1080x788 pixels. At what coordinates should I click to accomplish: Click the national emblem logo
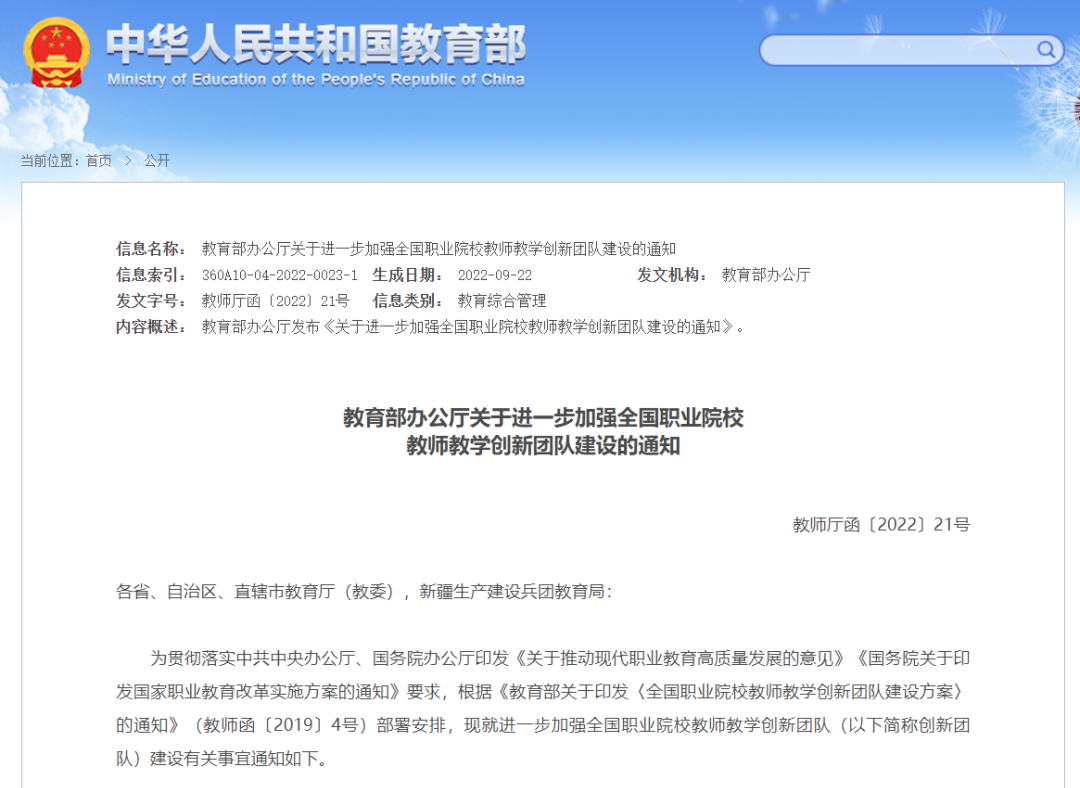(x=56, y=52)
